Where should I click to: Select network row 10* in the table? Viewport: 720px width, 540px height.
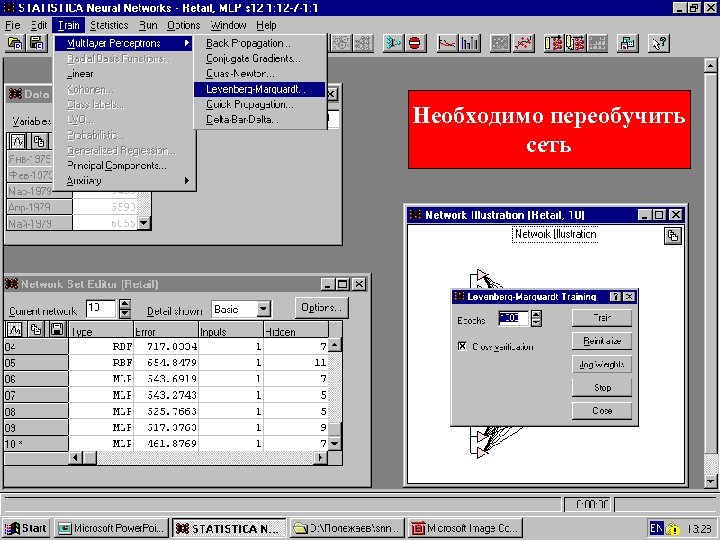[x=166, y=444]
